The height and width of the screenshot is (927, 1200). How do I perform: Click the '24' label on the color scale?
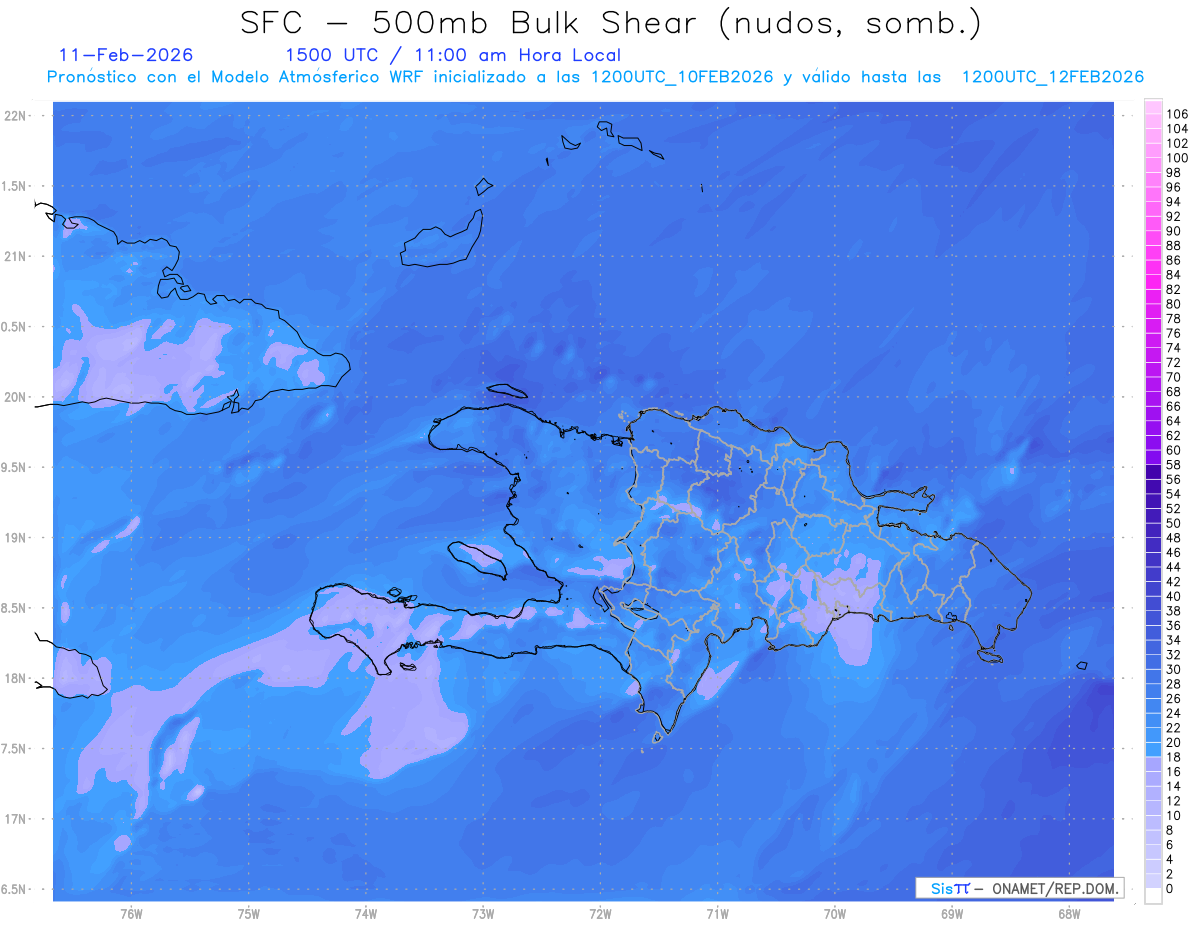(x=1174, y=713)
